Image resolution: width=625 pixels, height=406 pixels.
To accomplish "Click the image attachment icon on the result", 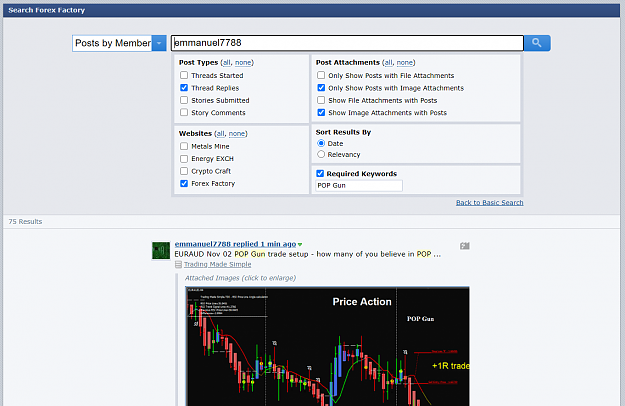I will (464, 246).
